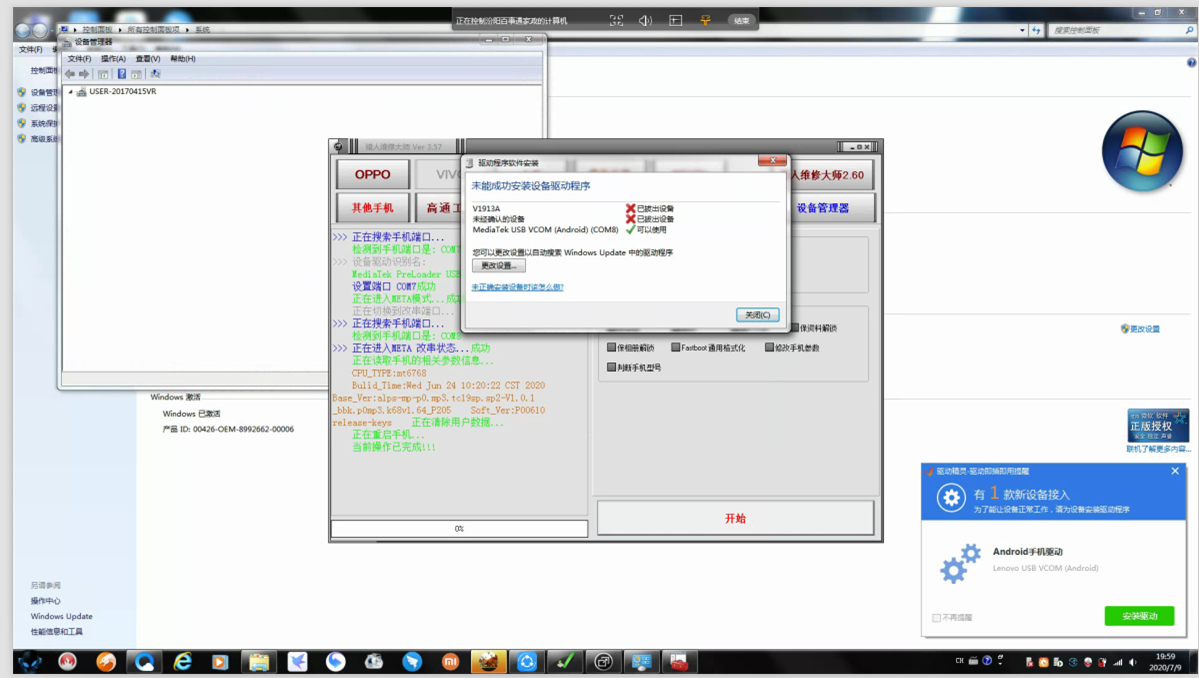Click 系统保护 link in sidebar
This screenshot has height=678, width=1199.
(44, 123)
